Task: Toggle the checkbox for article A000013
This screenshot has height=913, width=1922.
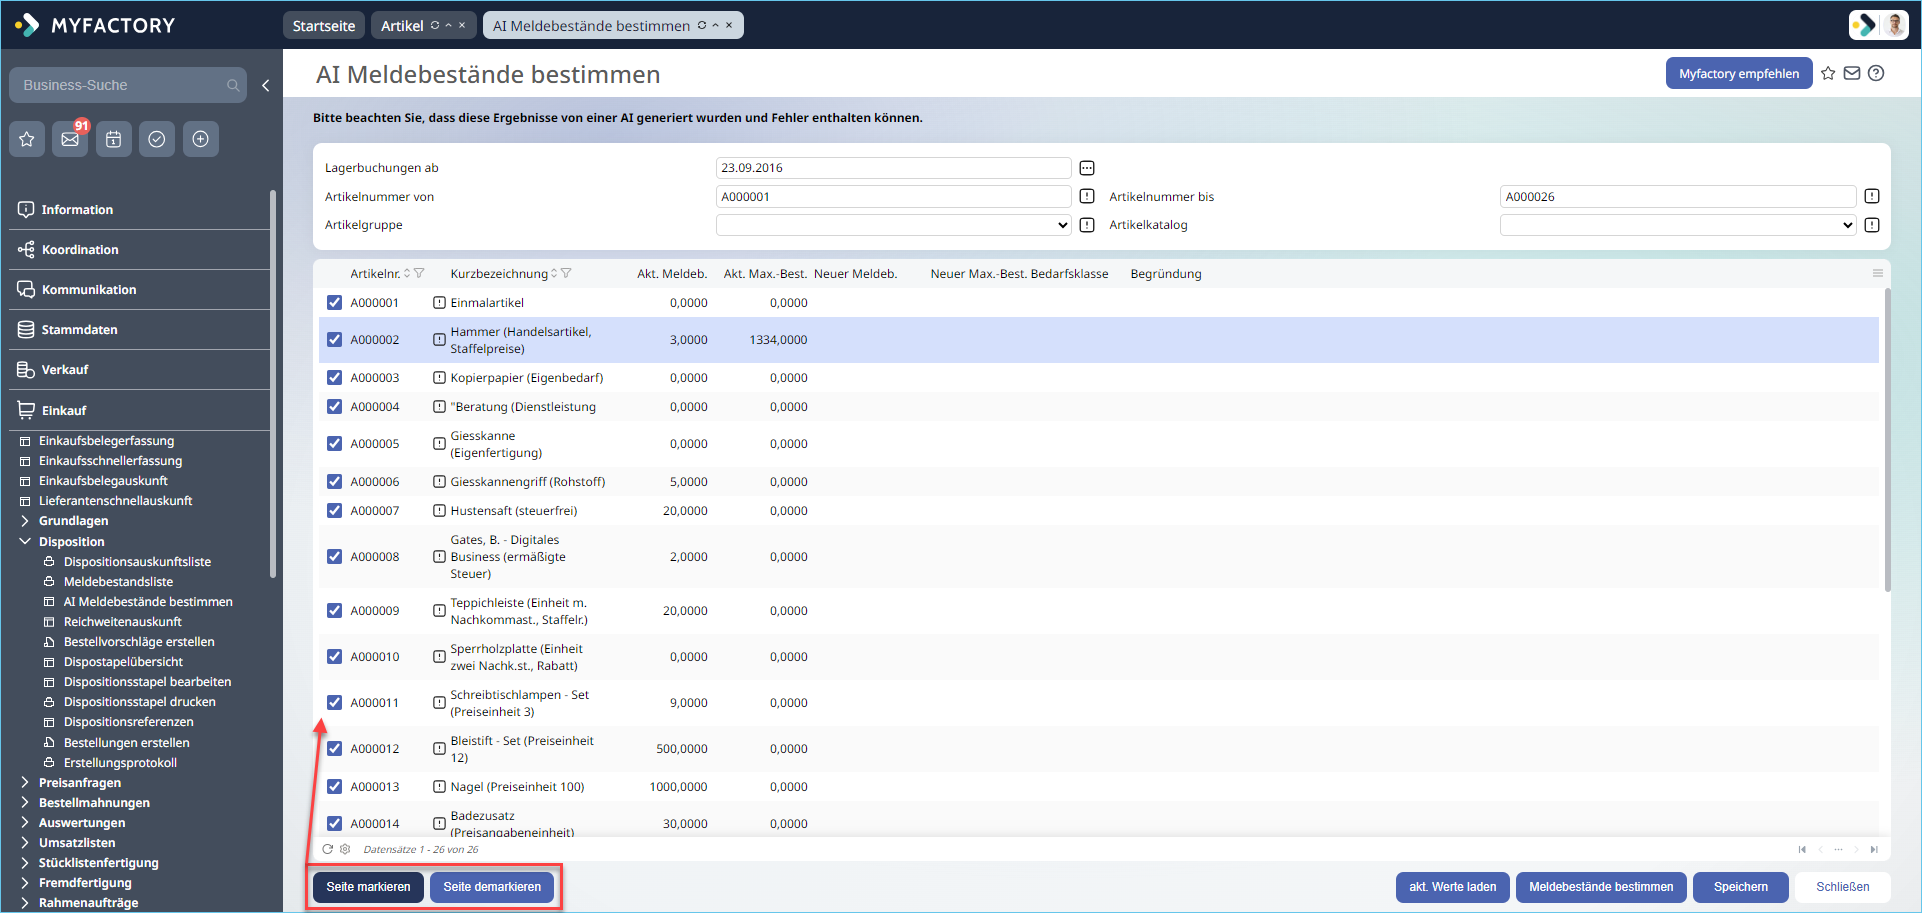Action: pos(334,787)
